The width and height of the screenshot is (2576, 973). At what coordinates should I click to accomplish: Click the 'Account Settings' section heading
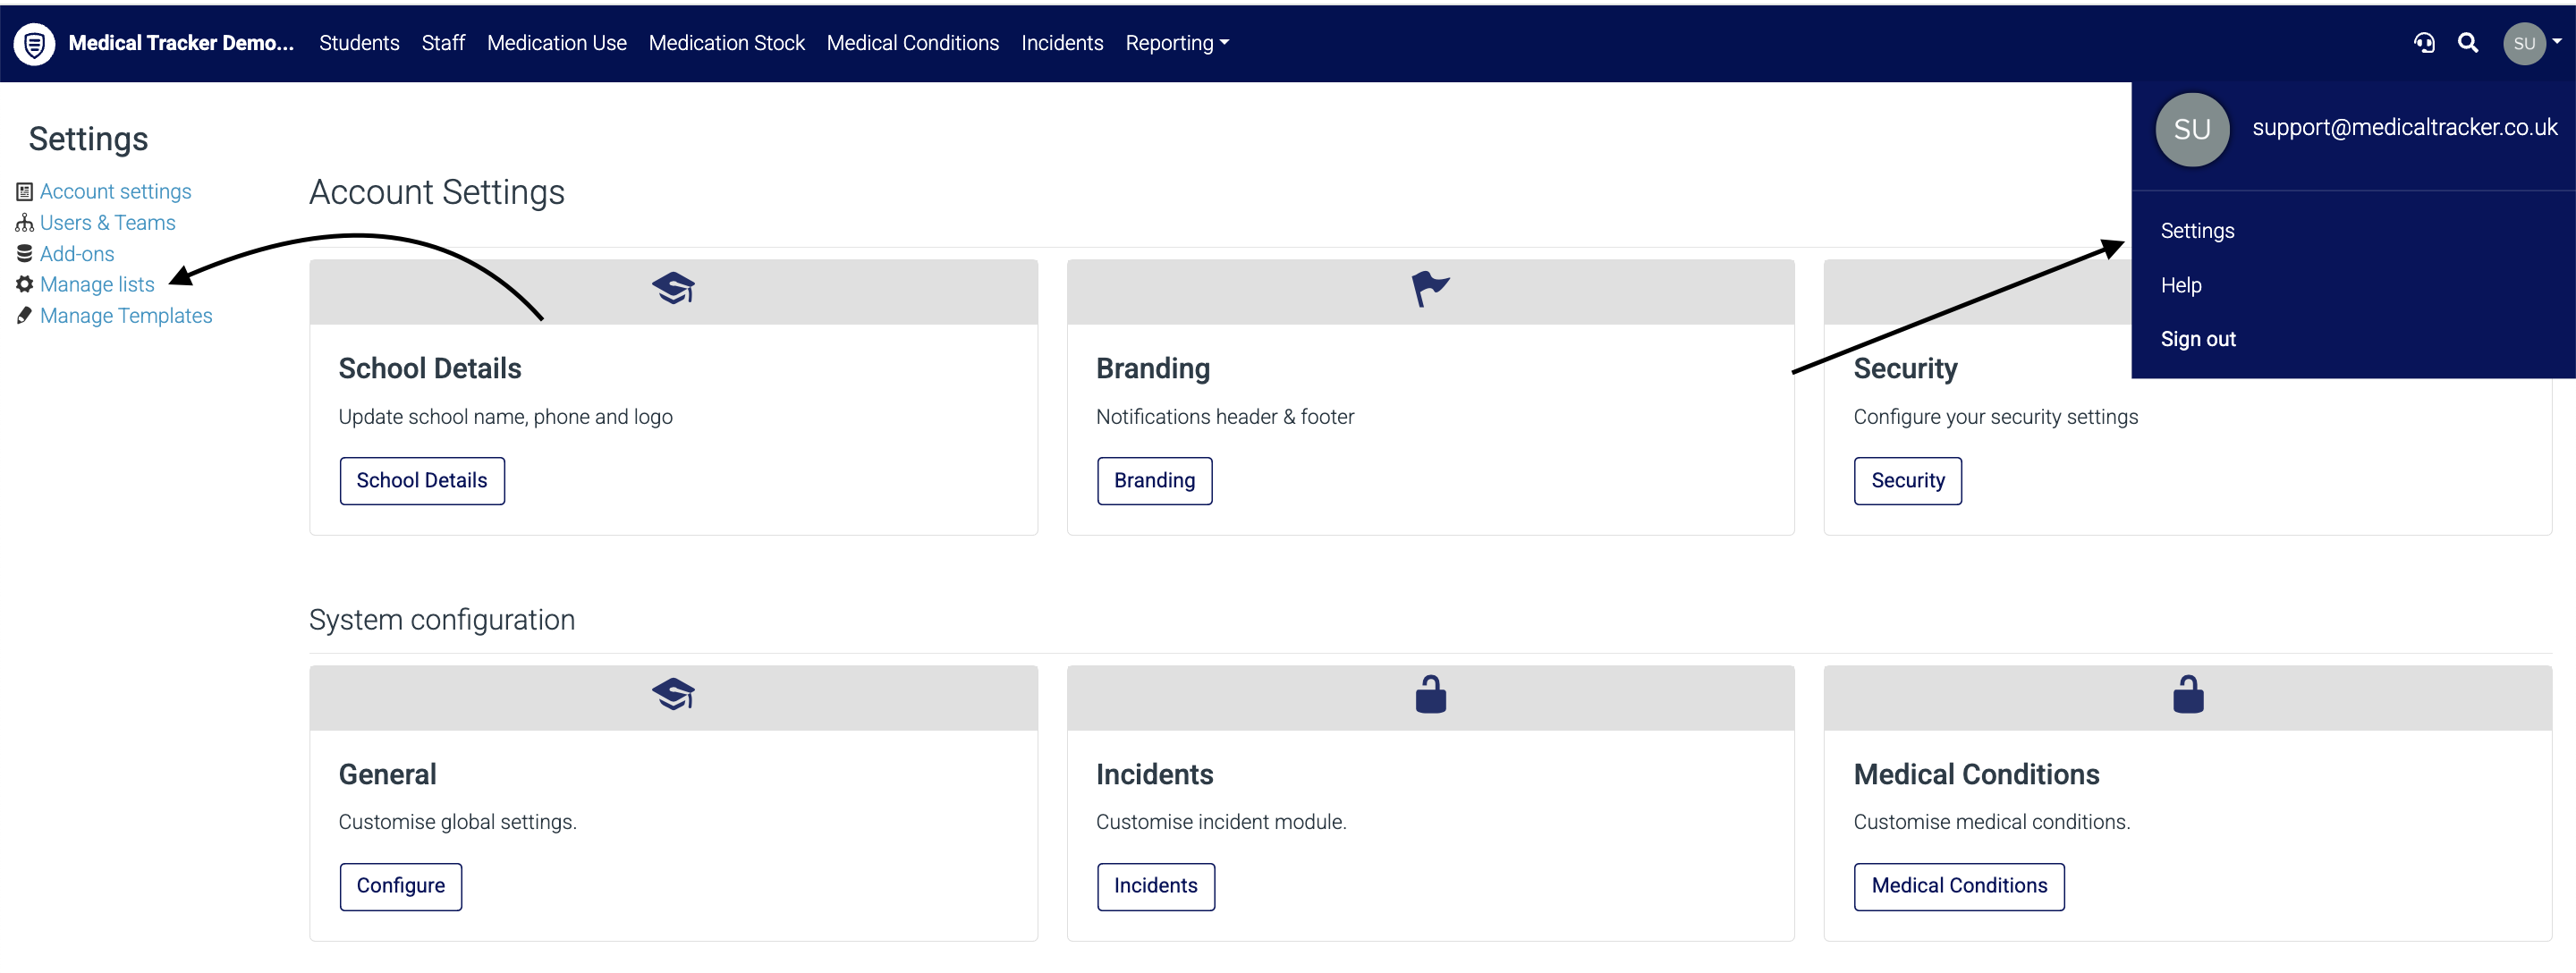437,192
